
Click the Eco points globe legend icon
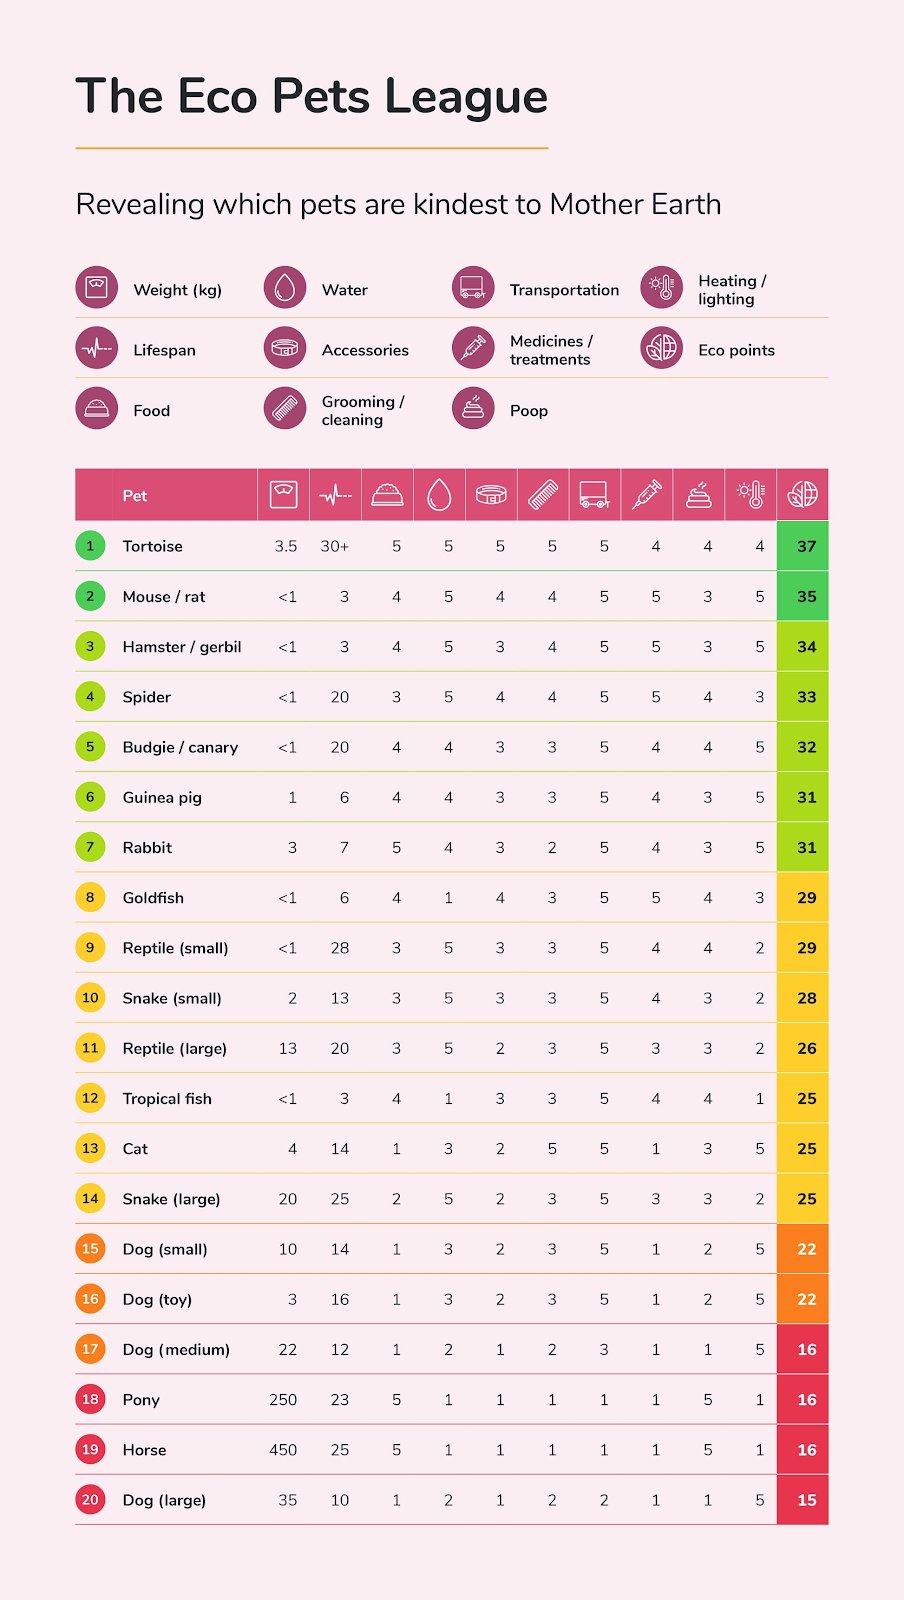tap(662, 349)
